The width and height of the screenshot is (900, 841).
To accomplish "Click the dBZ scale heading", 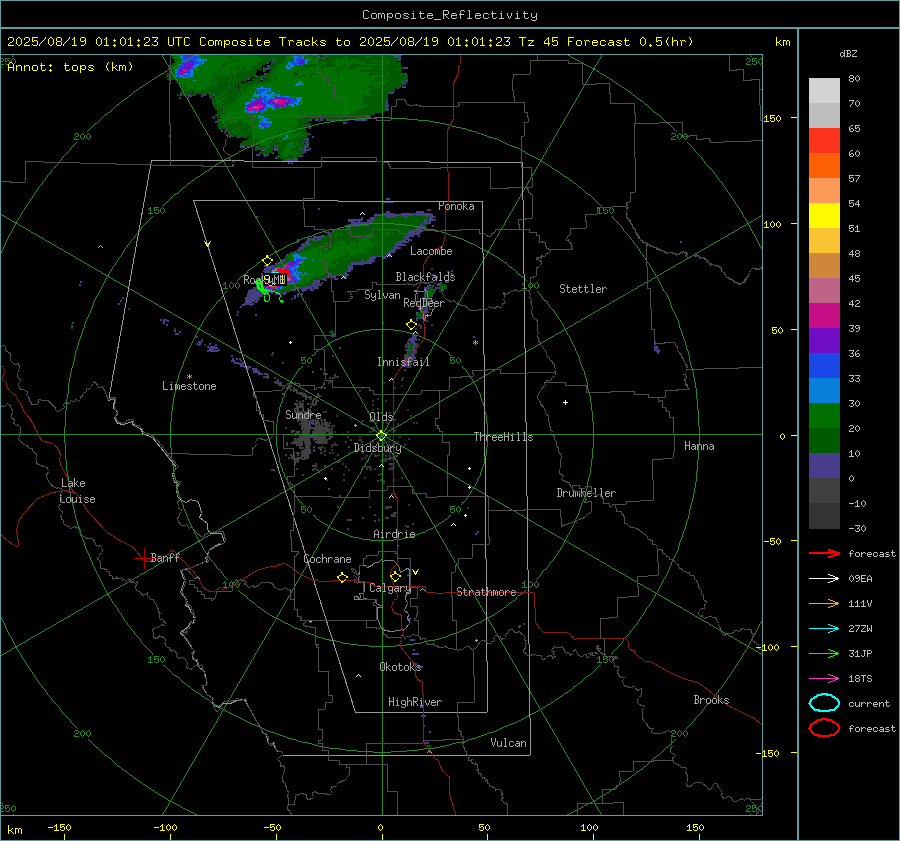I will pyautogui.click(x=848, y=53).
